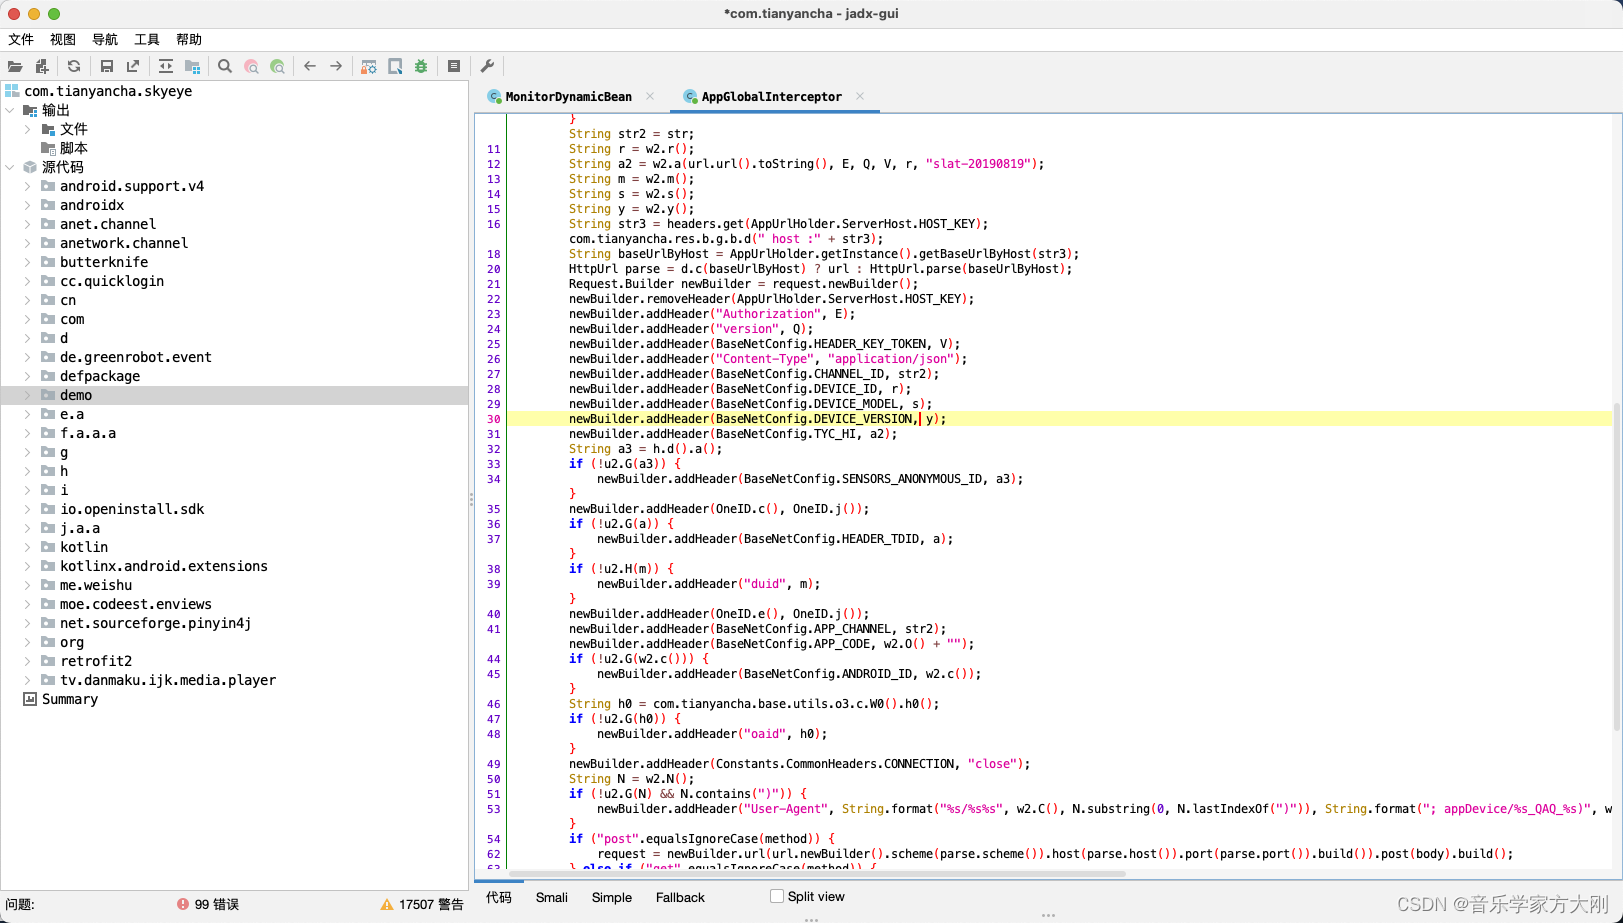Click the open file toolbar icon
Image resolution: width=1623 pixels, height=923 pixels.
tap(15, 66)
